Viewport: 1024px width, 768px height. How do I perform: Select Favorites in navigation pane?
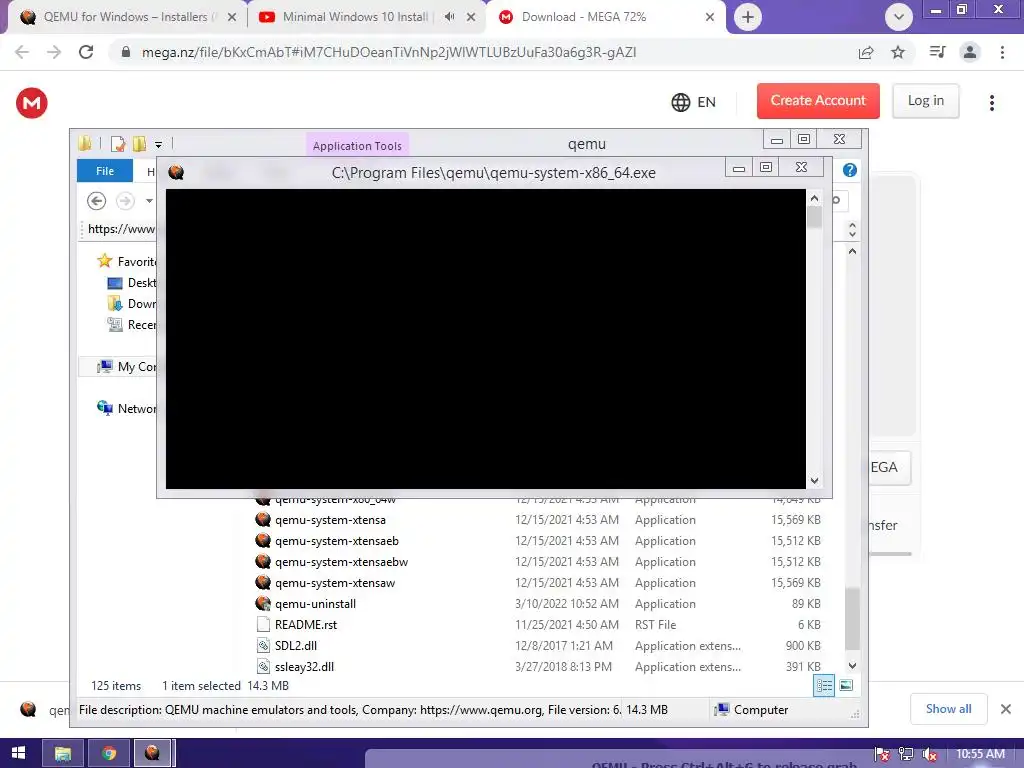(127, 261)
